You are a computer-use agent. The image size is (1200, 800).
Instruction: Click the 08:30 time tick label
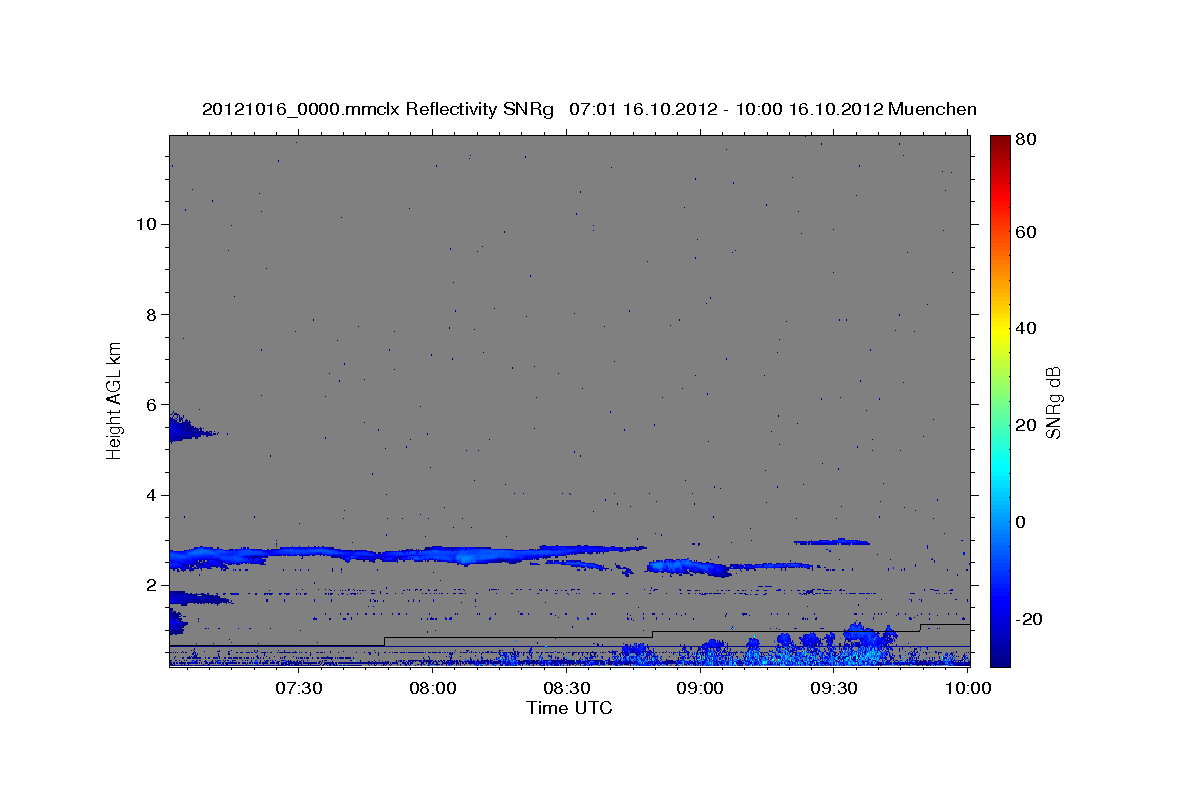coord(566,689)
